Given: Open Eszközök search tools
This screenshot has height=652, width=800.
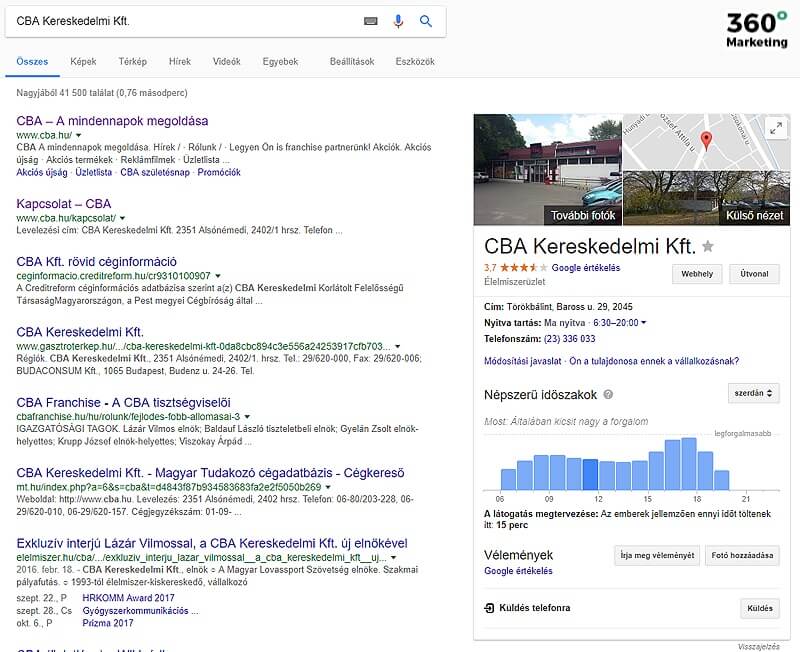Looking at the screenshot, I should click(x=415, y=62).
